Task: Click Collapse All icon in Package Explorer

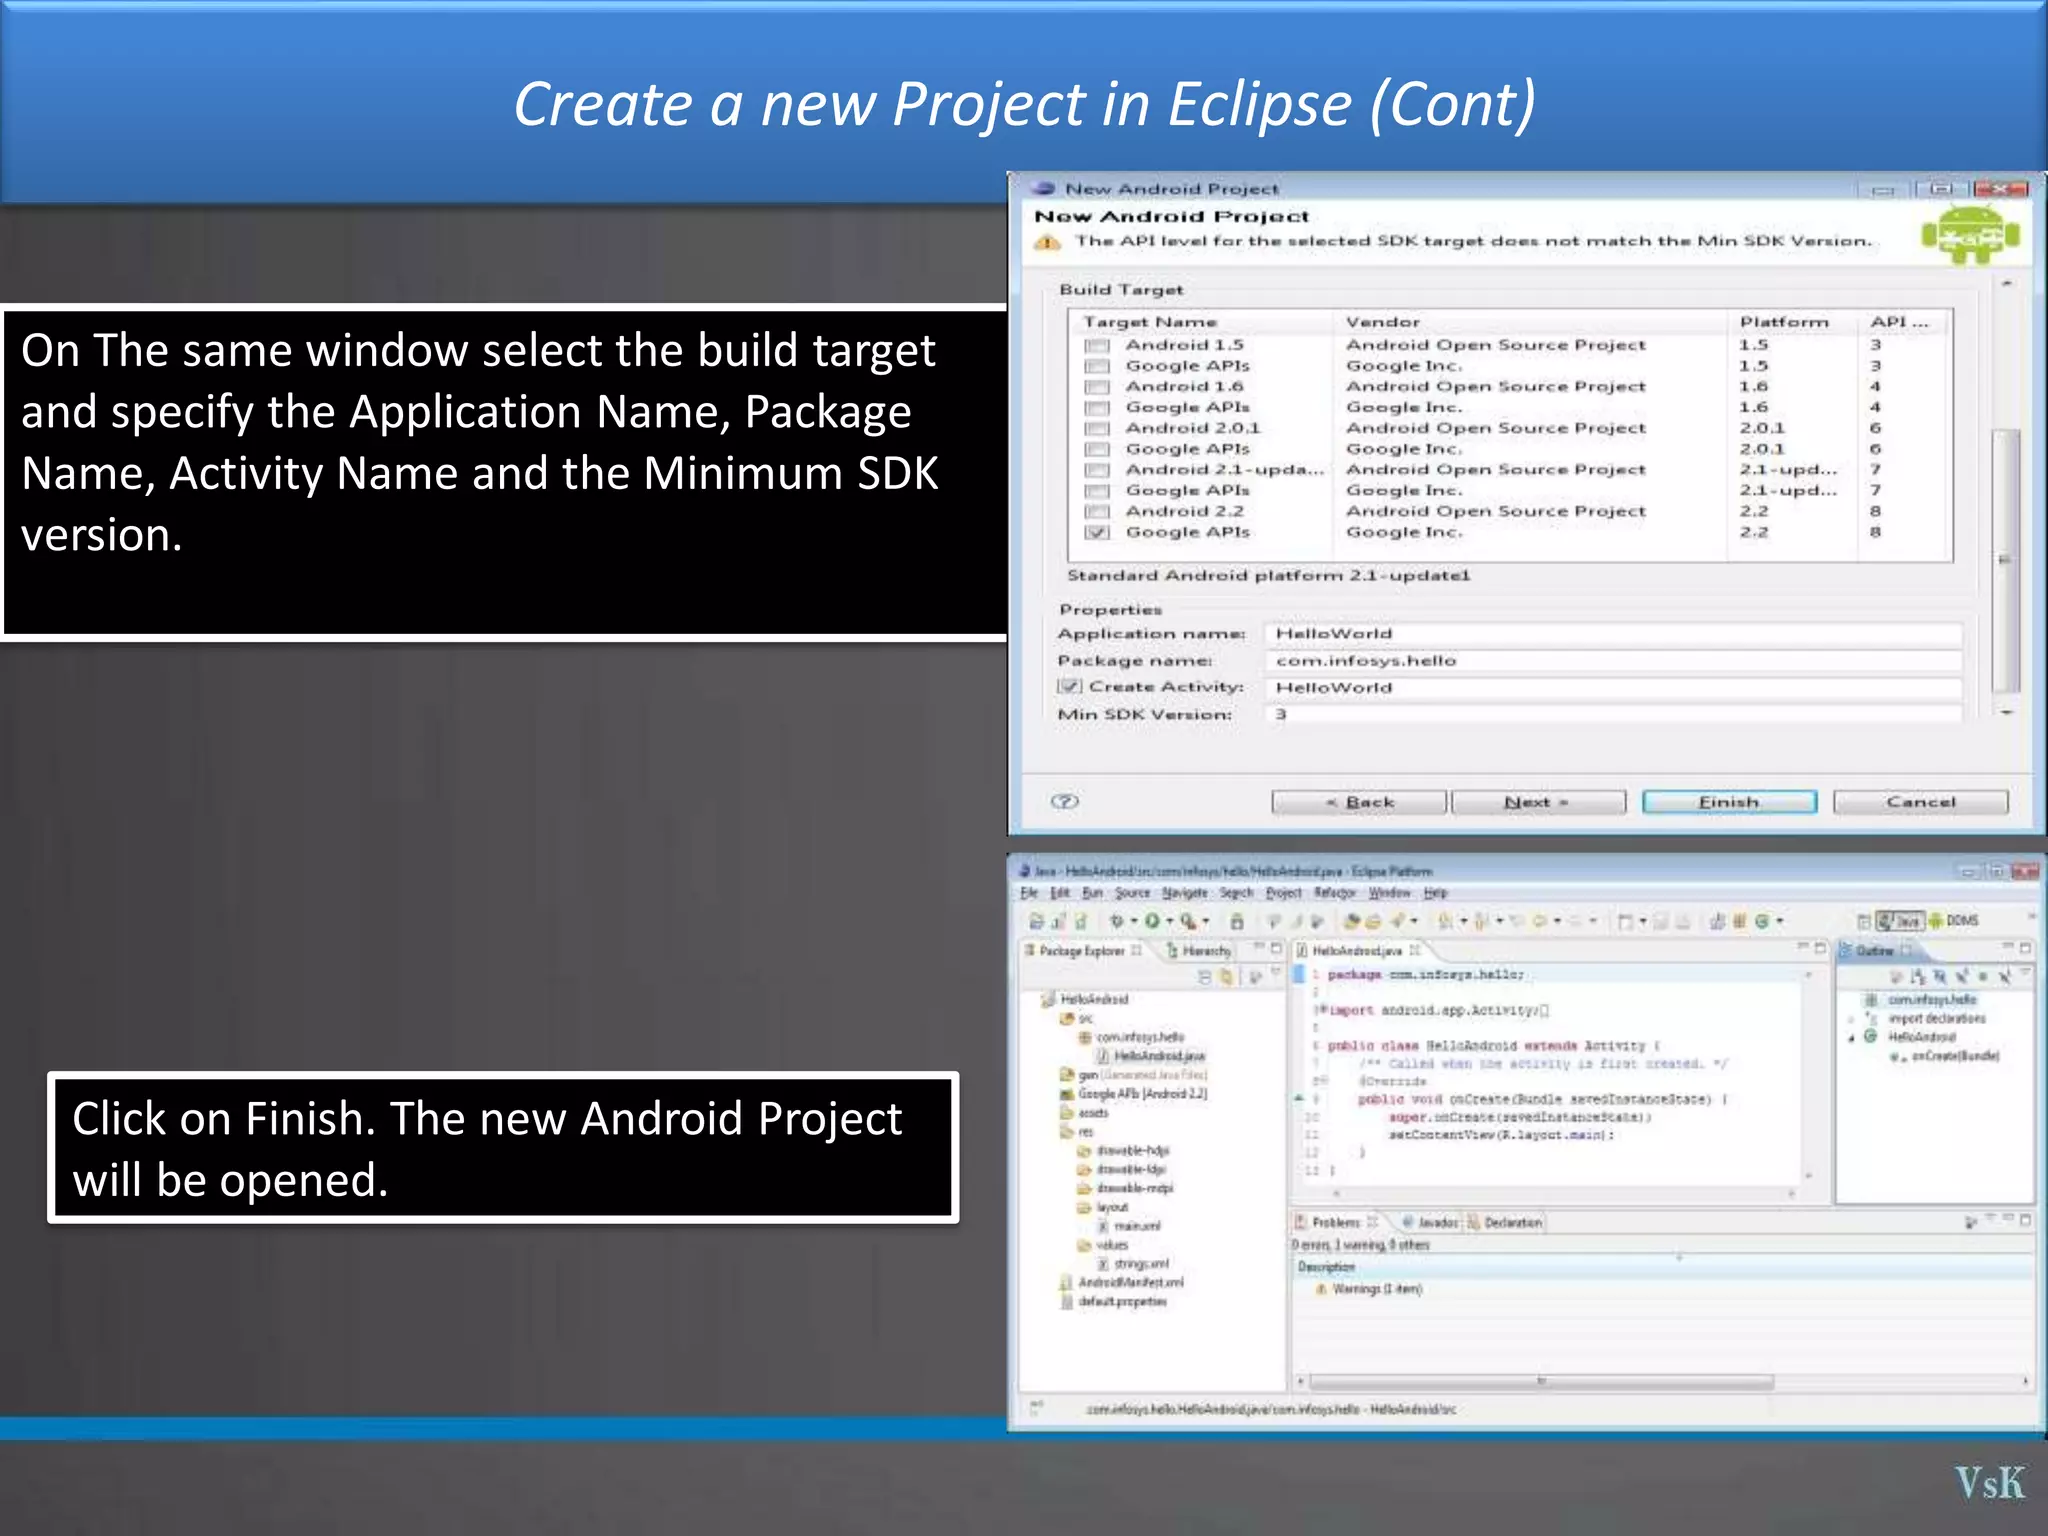Action: (1204, 977)
